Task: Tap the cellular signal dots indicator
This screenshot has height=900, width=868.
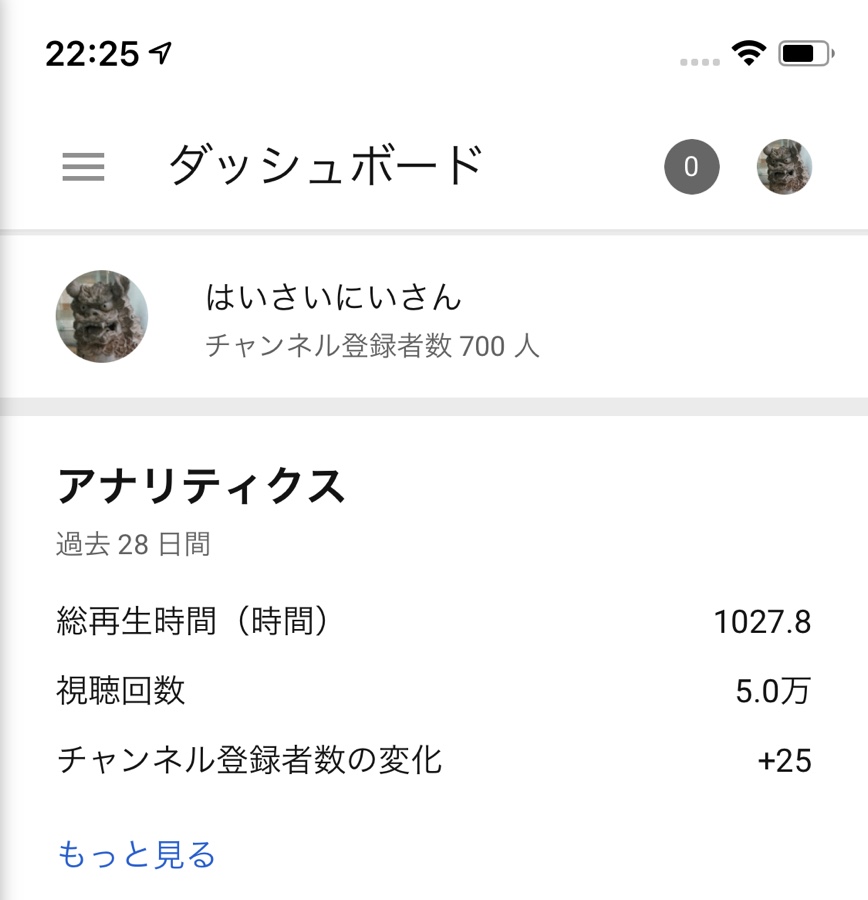Action: pyautogui.click(x=700, y=62)
